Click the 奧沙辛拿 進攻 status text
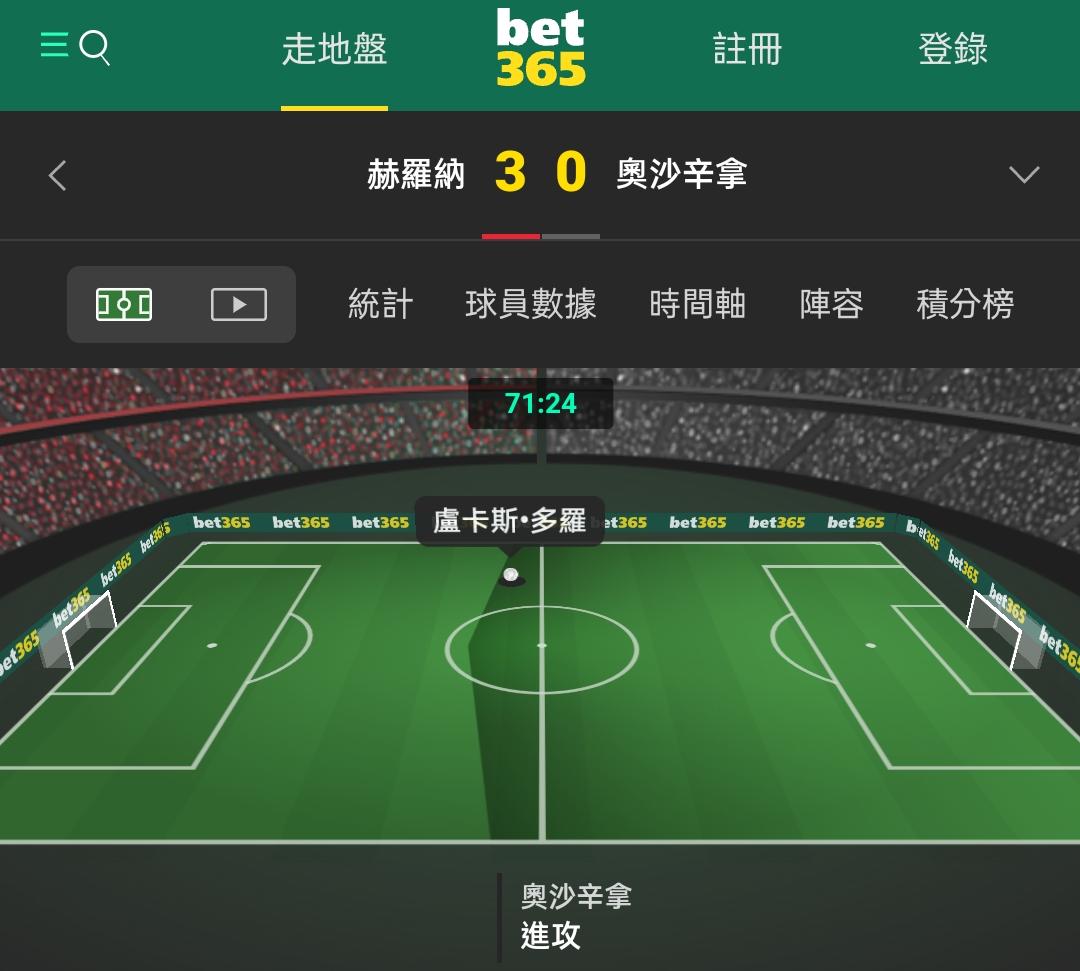The image size is (1080, 971). [x=576, y=917]
